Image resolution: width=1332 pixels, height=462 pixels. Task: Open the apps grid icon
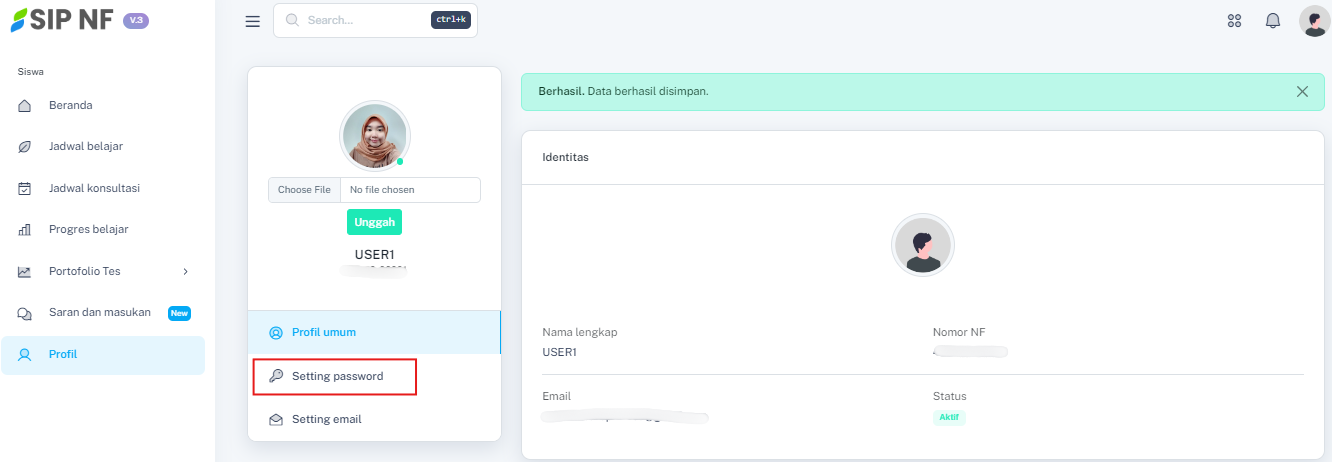(x=1234, y=21)
